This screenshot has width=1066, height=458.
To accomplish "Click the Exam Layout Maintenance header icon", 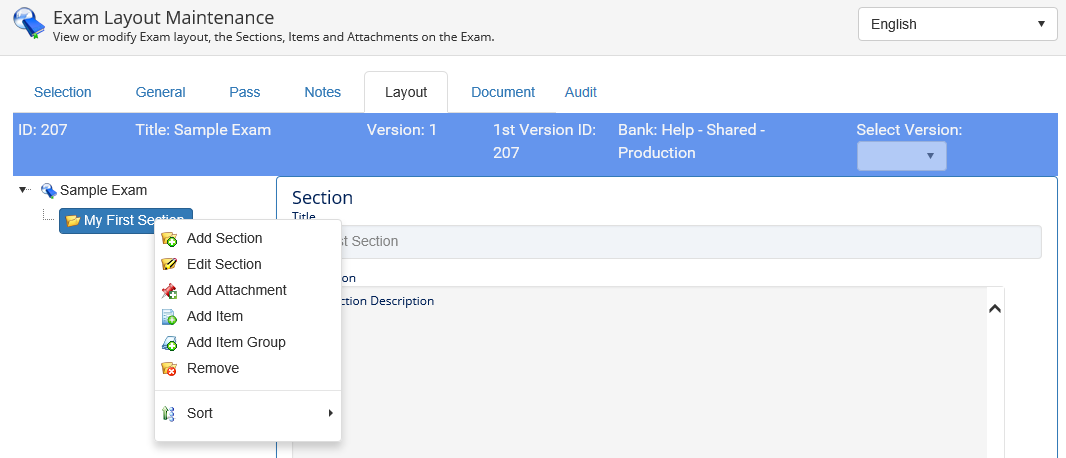I will [x=29, y=24].
